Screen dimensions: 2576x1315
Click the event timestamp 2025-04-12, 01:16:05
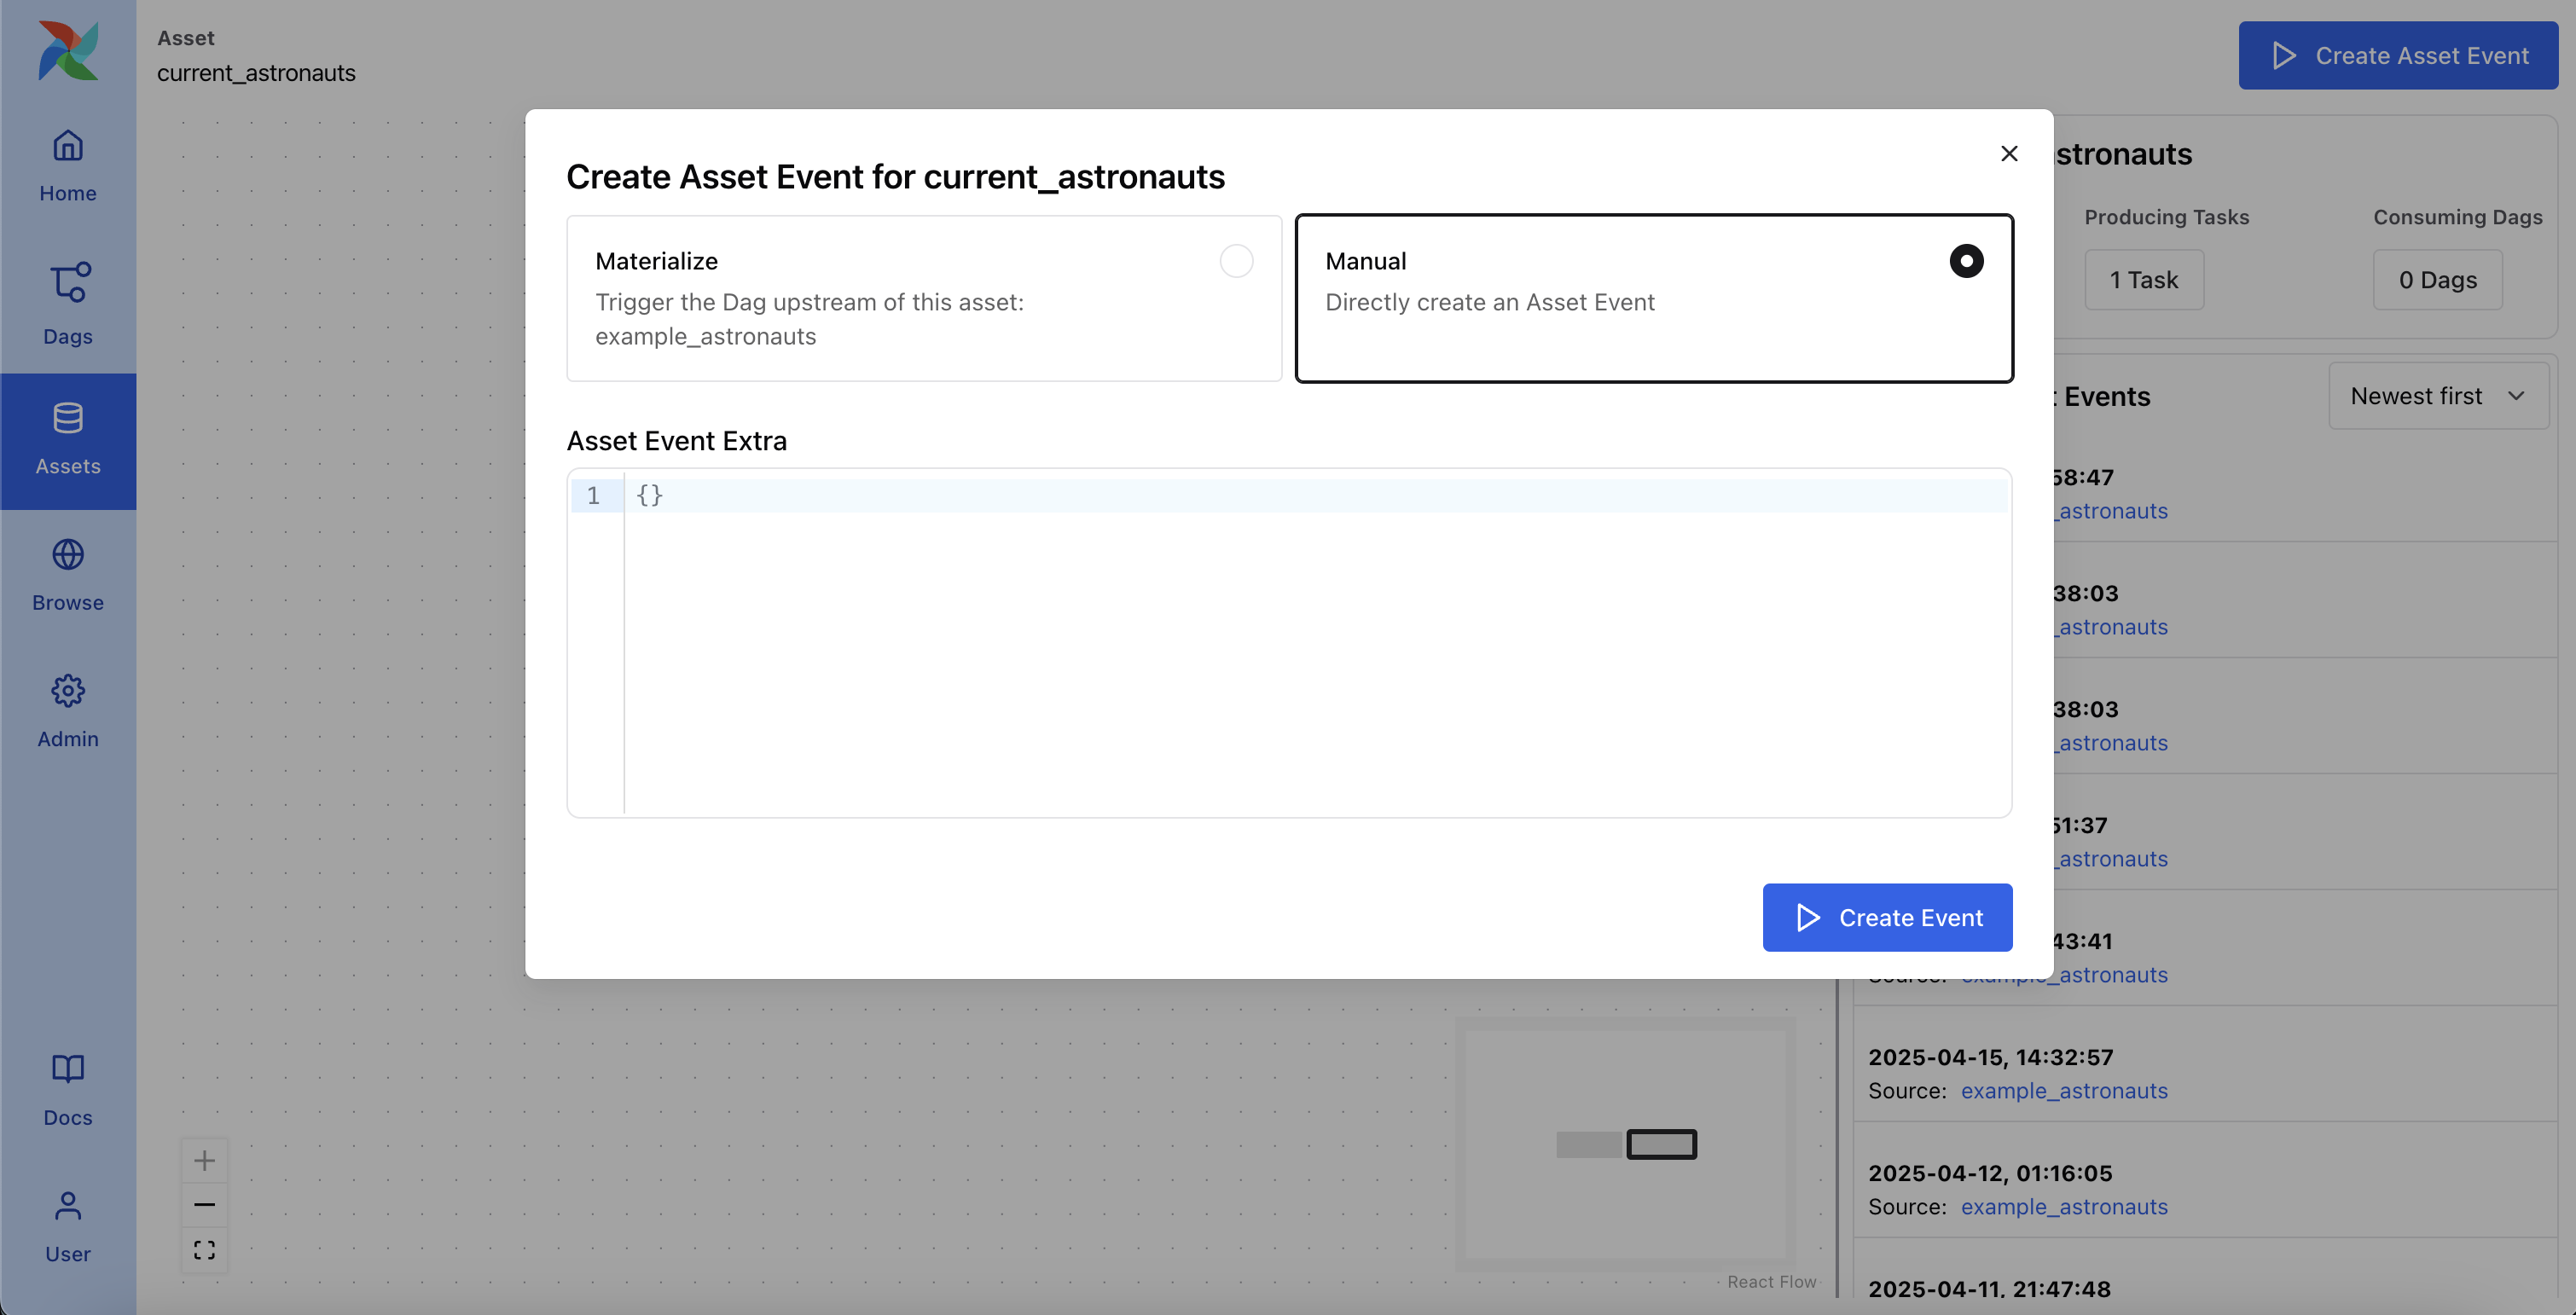click(x=1990, y=1173)
